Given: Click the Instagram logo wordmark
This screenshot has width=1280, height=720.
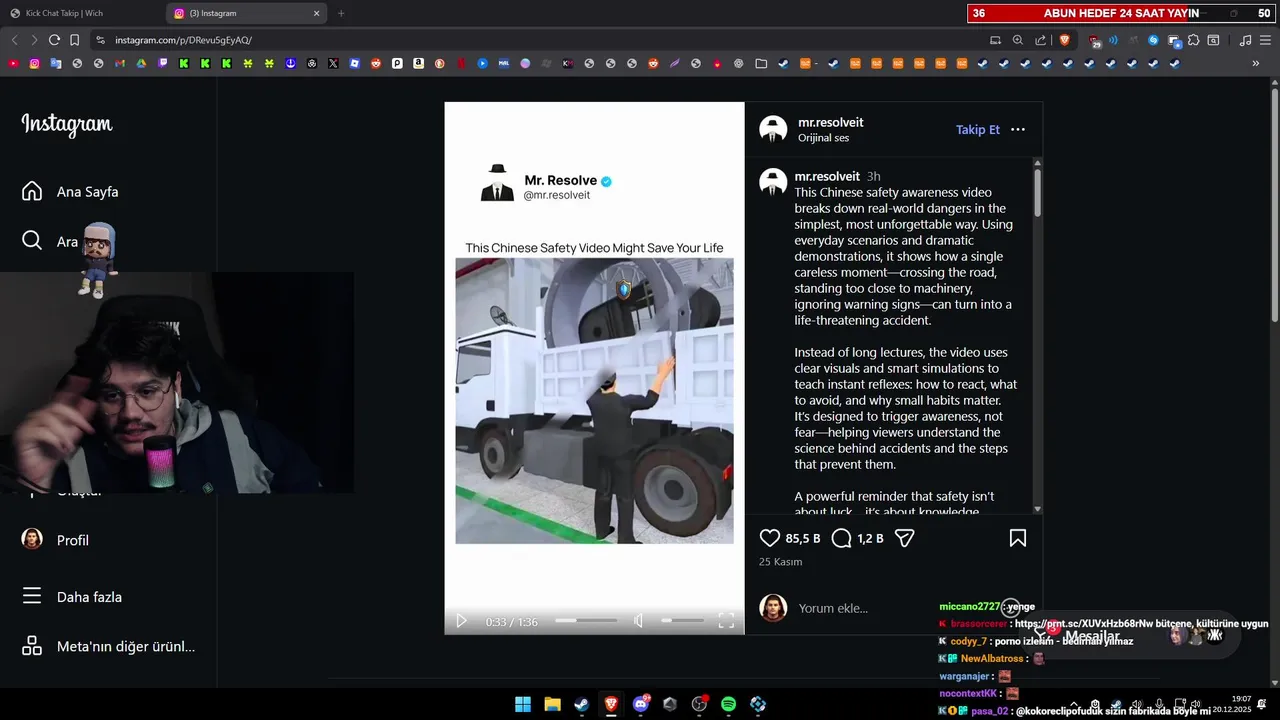Looking at the screenshot, I should point(67,125).
